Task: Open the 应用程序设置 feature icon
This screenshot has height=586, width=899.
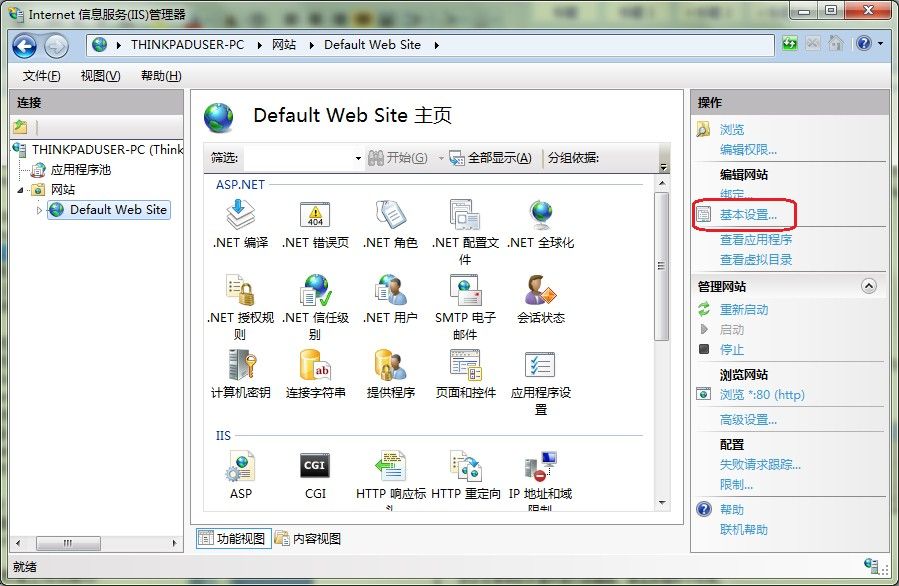Action: point(541,364)
